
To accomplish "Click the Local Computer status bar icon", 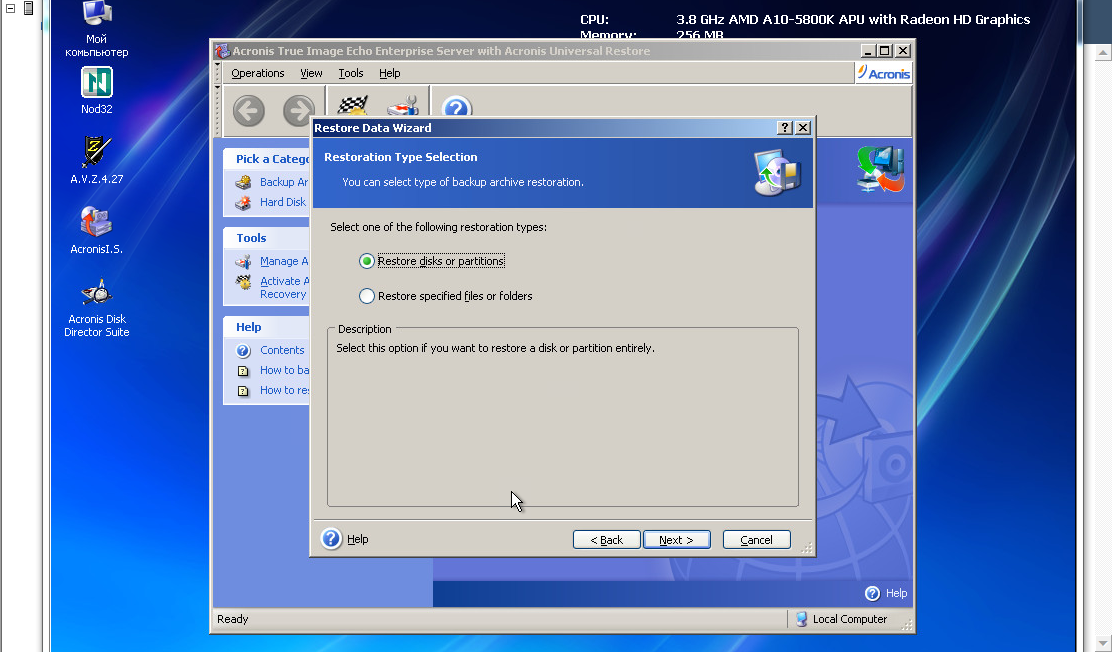I will coord(801,619).
